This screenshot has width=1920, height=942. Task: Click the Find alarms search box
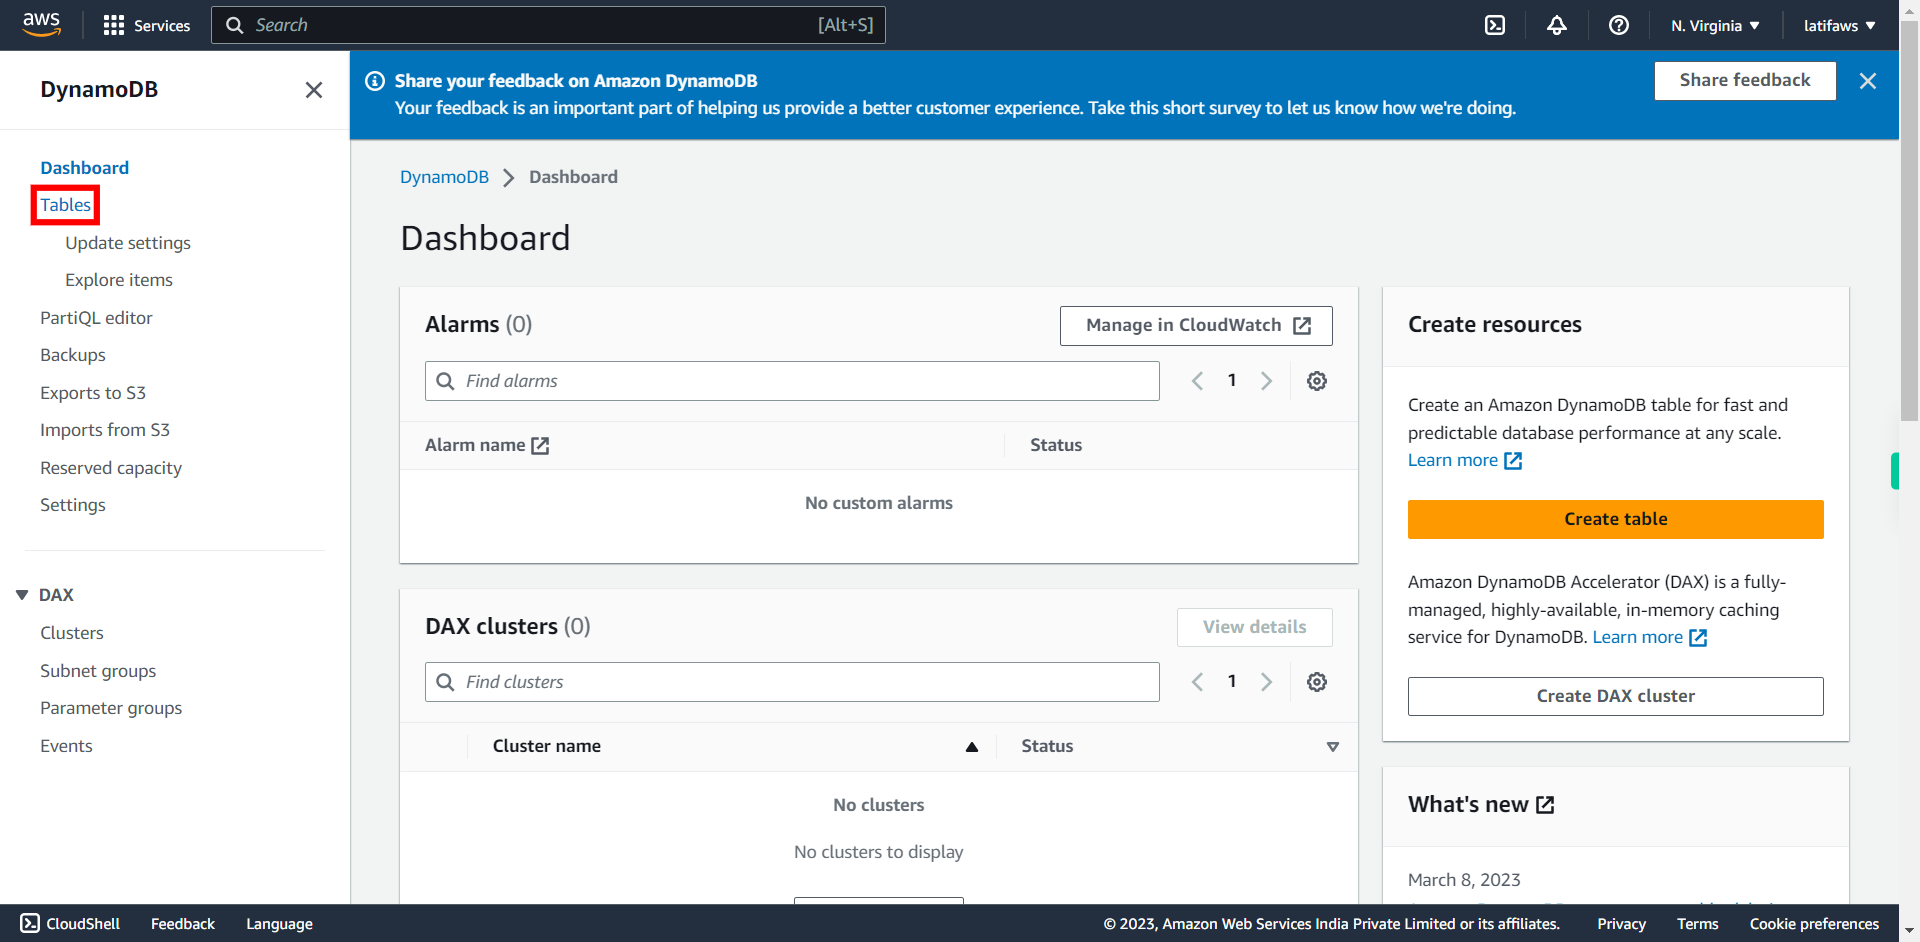click(792, 381)
